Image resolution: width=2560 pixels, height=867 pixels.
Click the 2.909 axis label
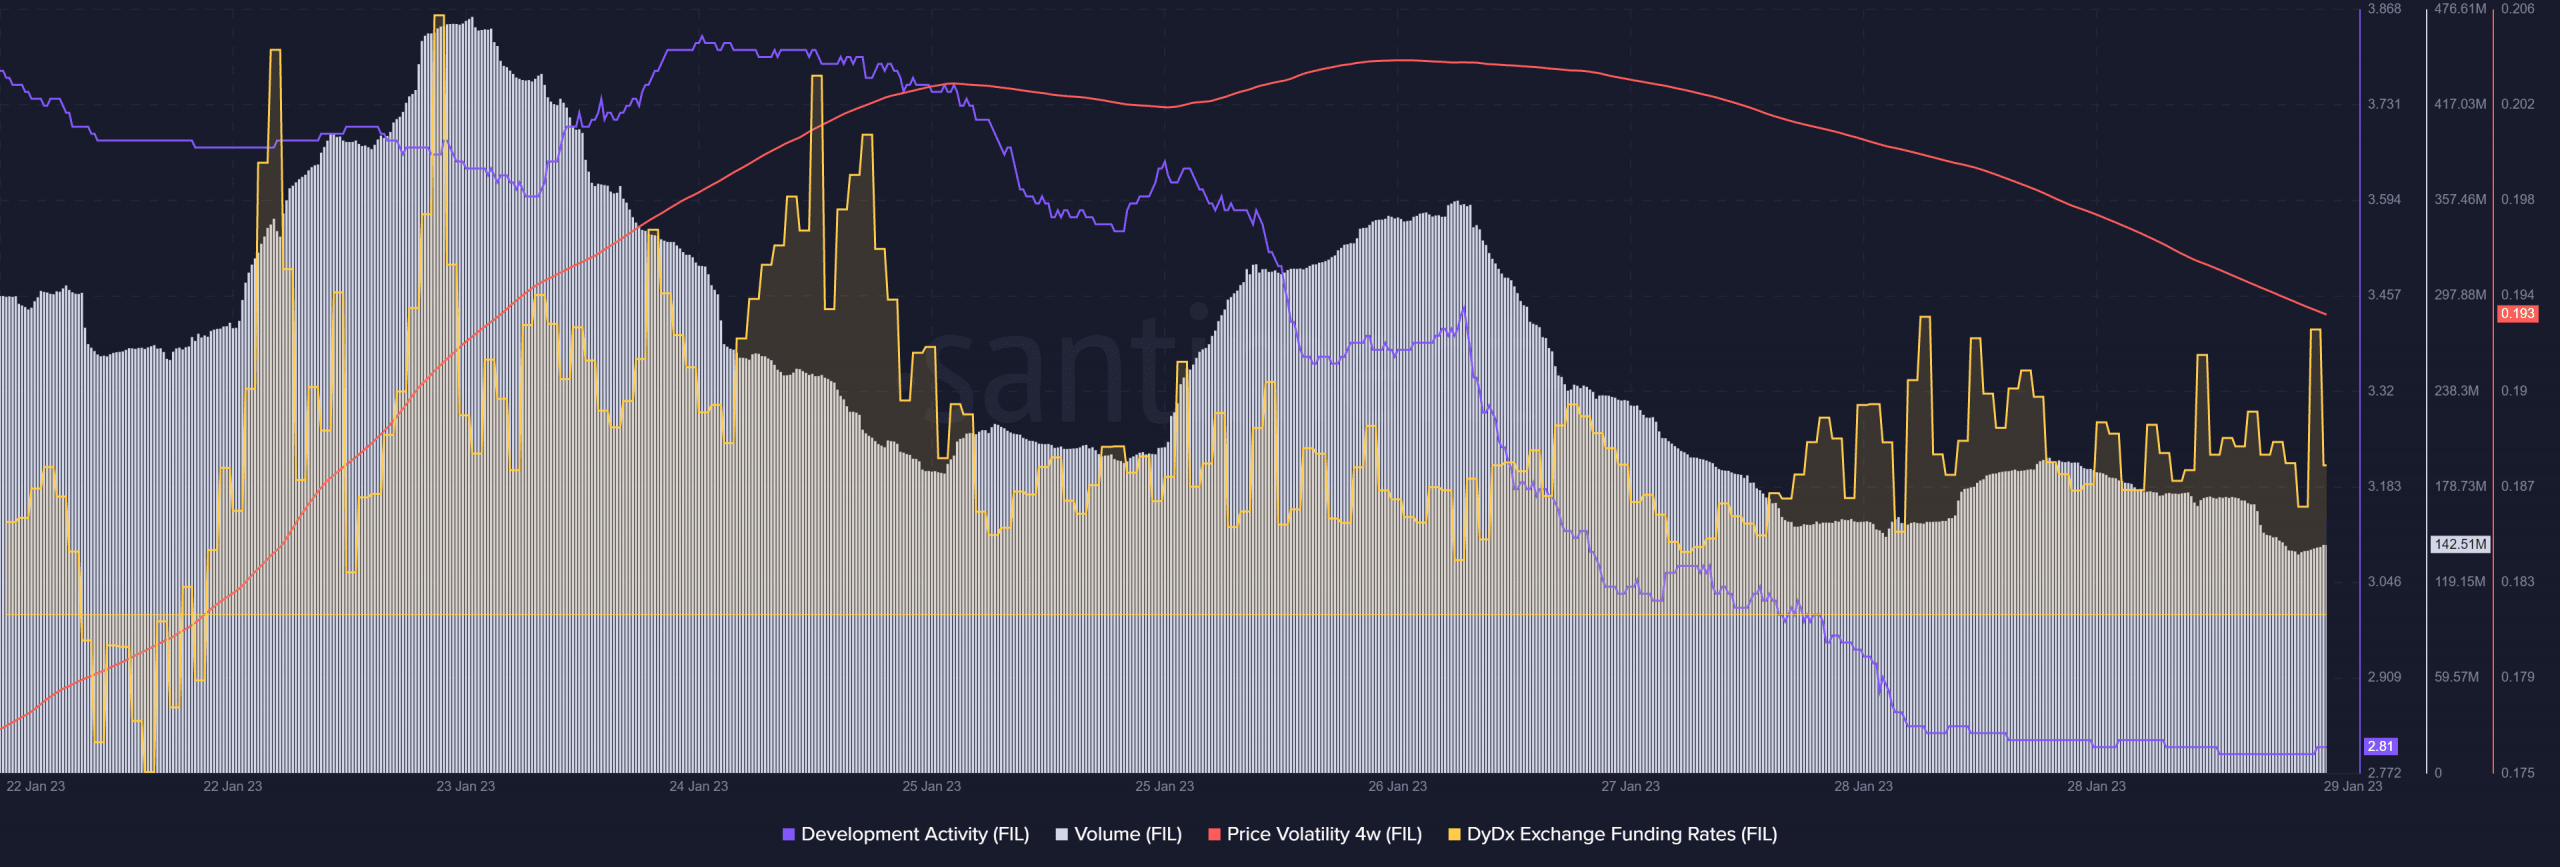coord(2384,677)
